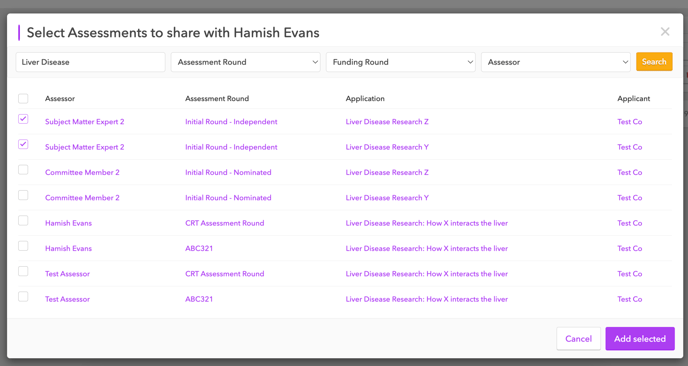Open How X interacts application in Test Assessor ABC321 row
This screenshot has width=688, height=366.
(x=426, y=299)
